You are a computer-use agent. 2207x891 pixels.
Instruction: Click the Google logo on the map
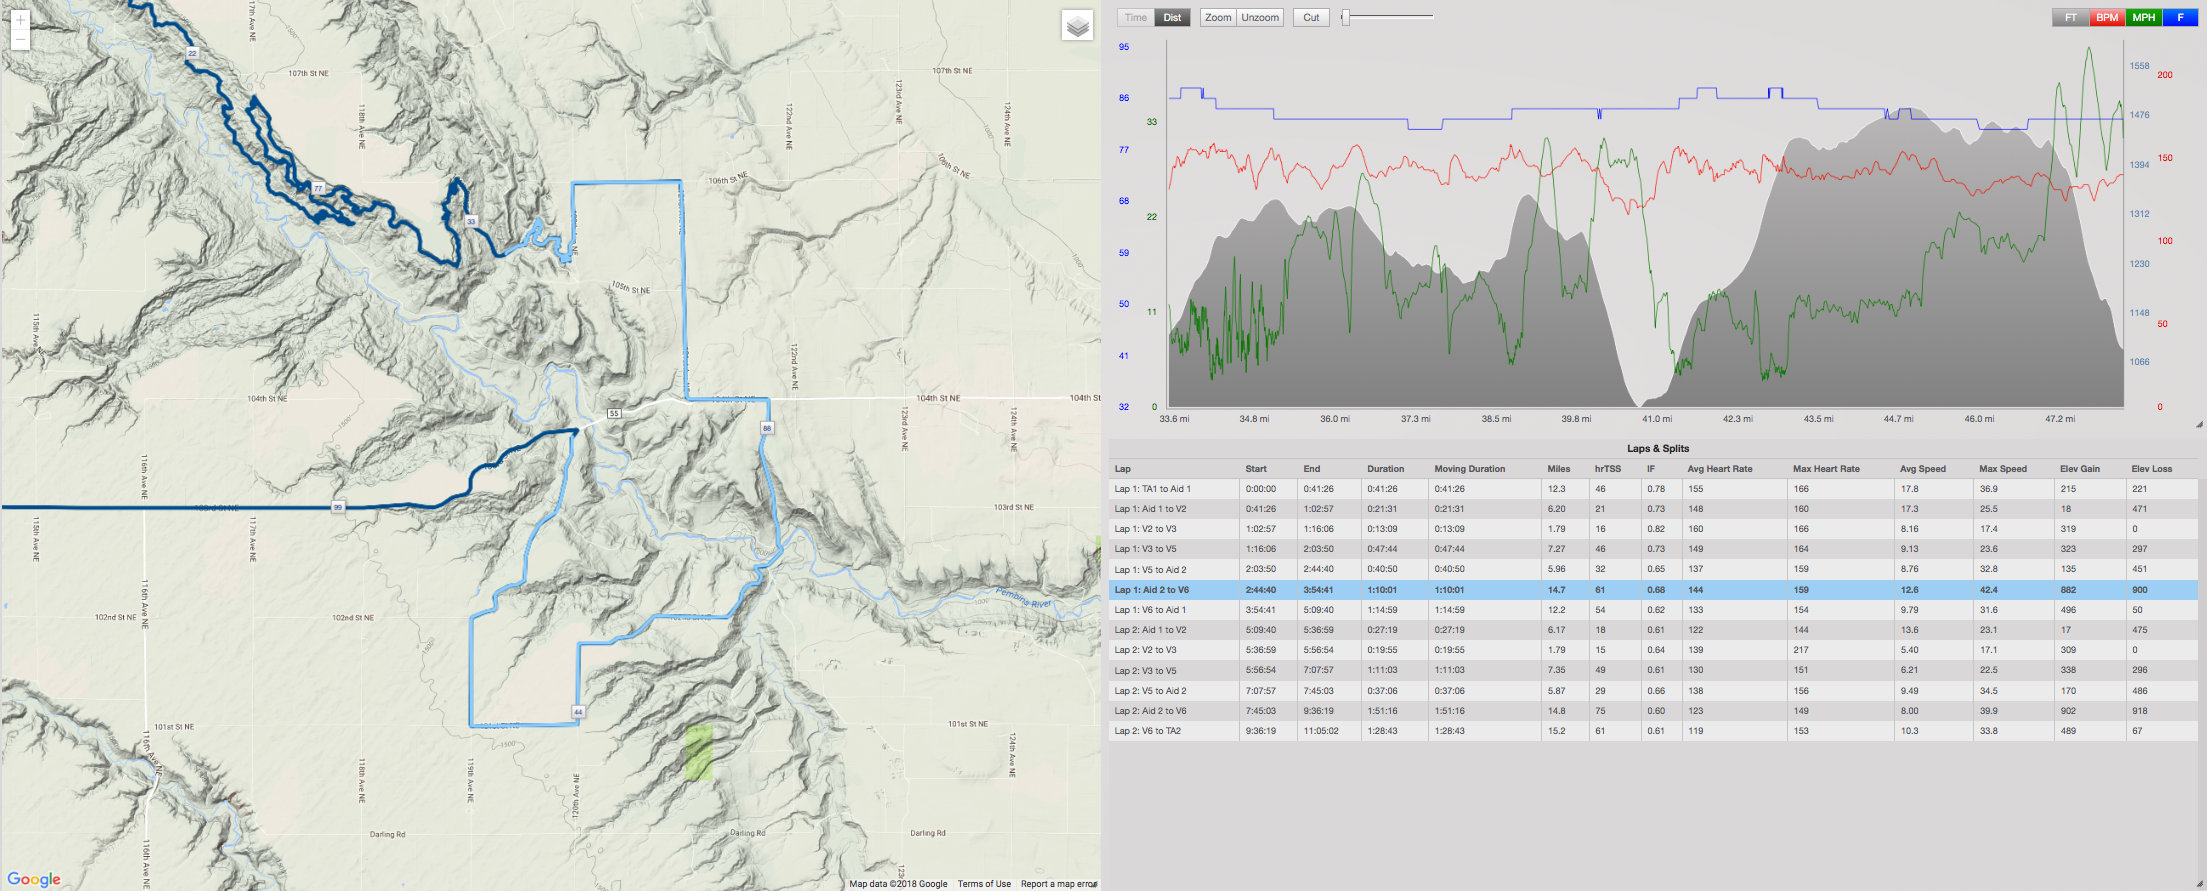coord(34,879)
